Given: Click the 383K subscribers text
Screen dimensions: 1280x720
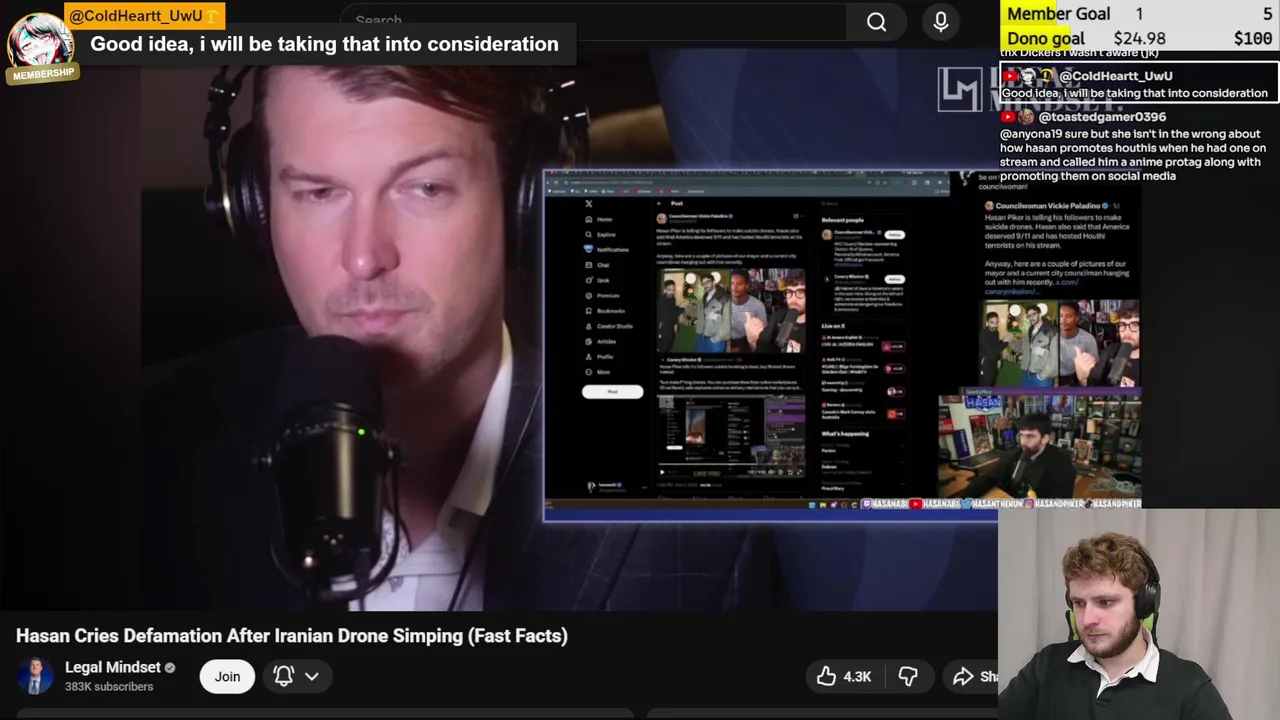Looking at the screenshot, I should click(x=109, y=687).
